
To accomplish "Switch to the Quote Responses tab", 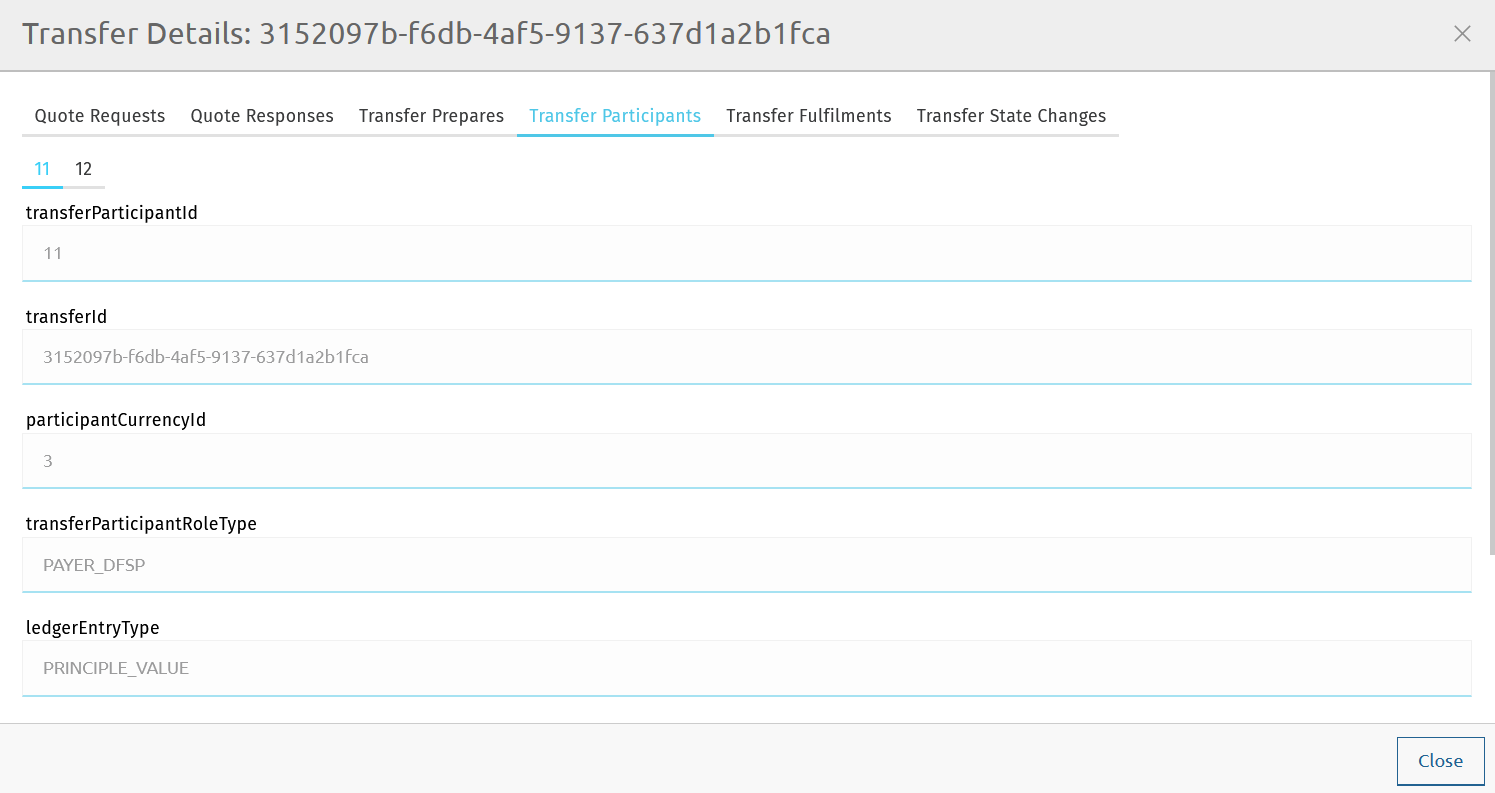I will pos(262,116).
